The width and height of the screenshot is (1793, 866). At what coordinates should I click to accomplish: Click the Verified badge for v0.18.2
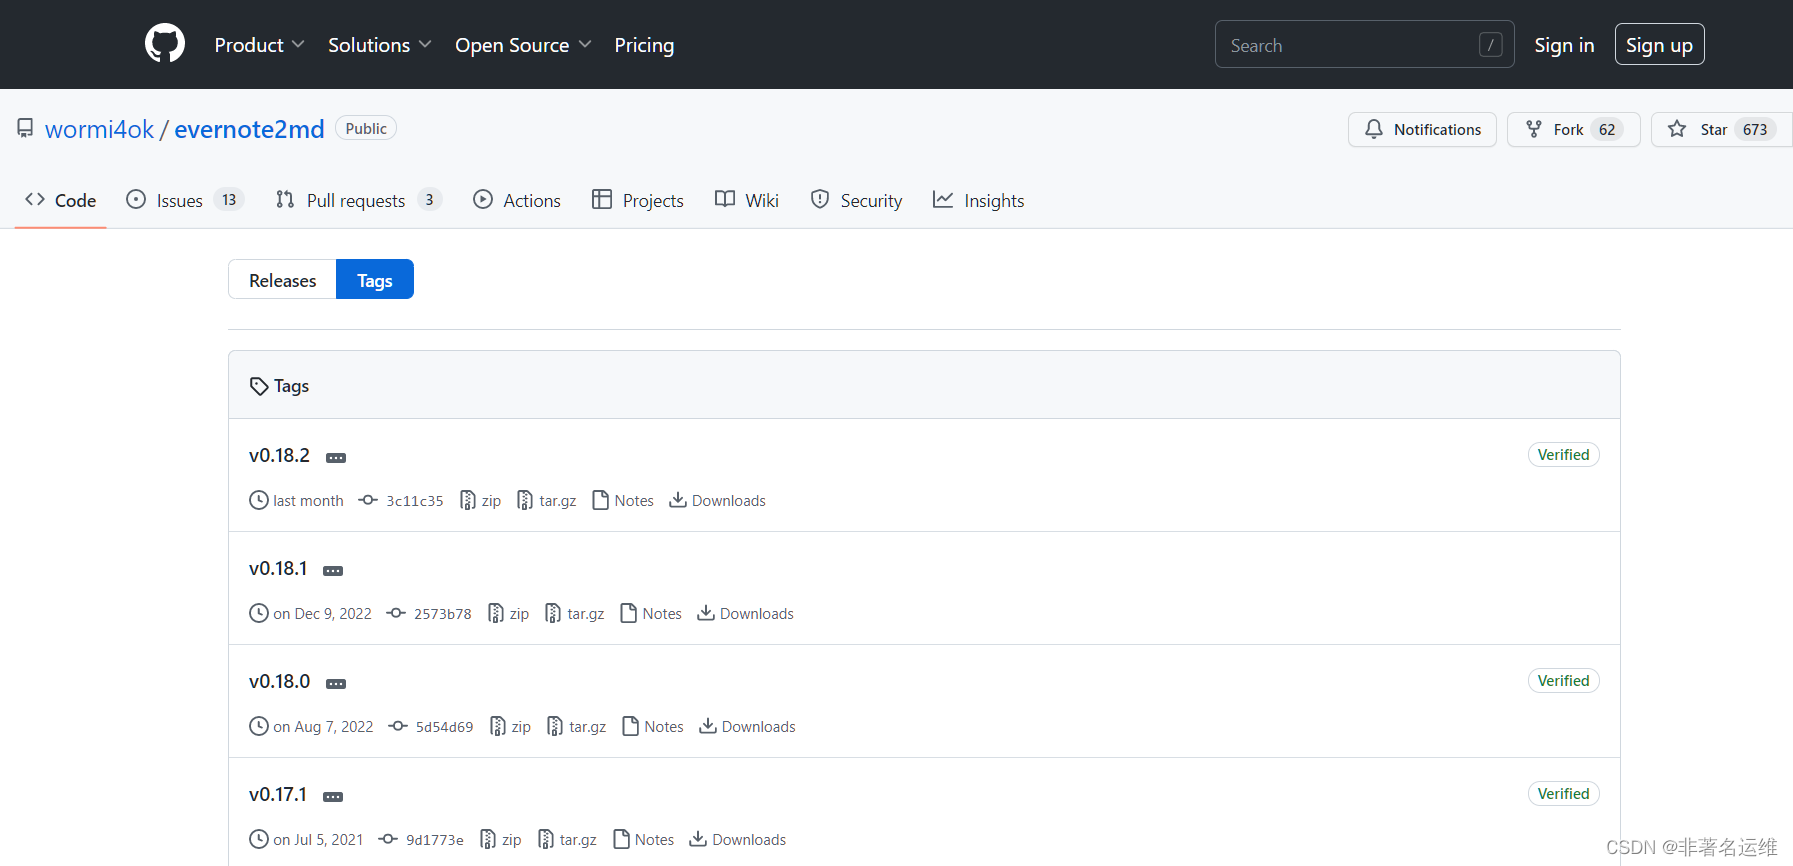coord(1563,455)
